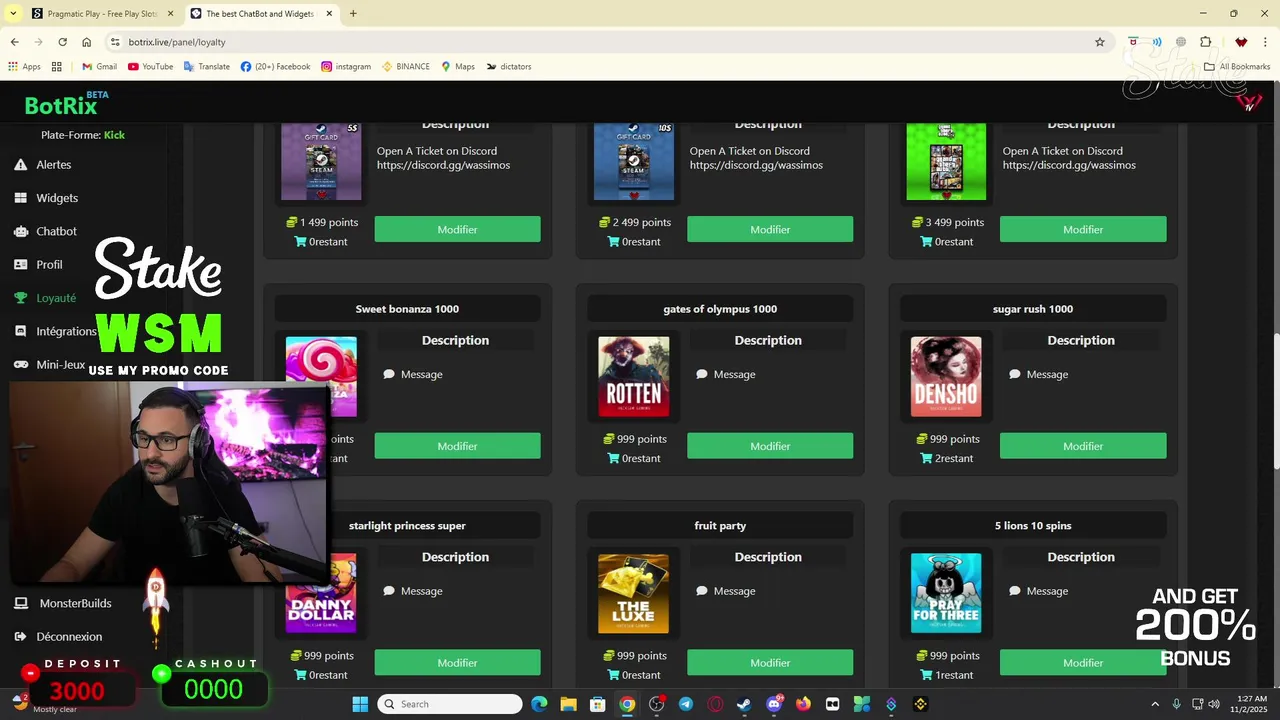Open Binance app in the taskbar

(921, 704)
